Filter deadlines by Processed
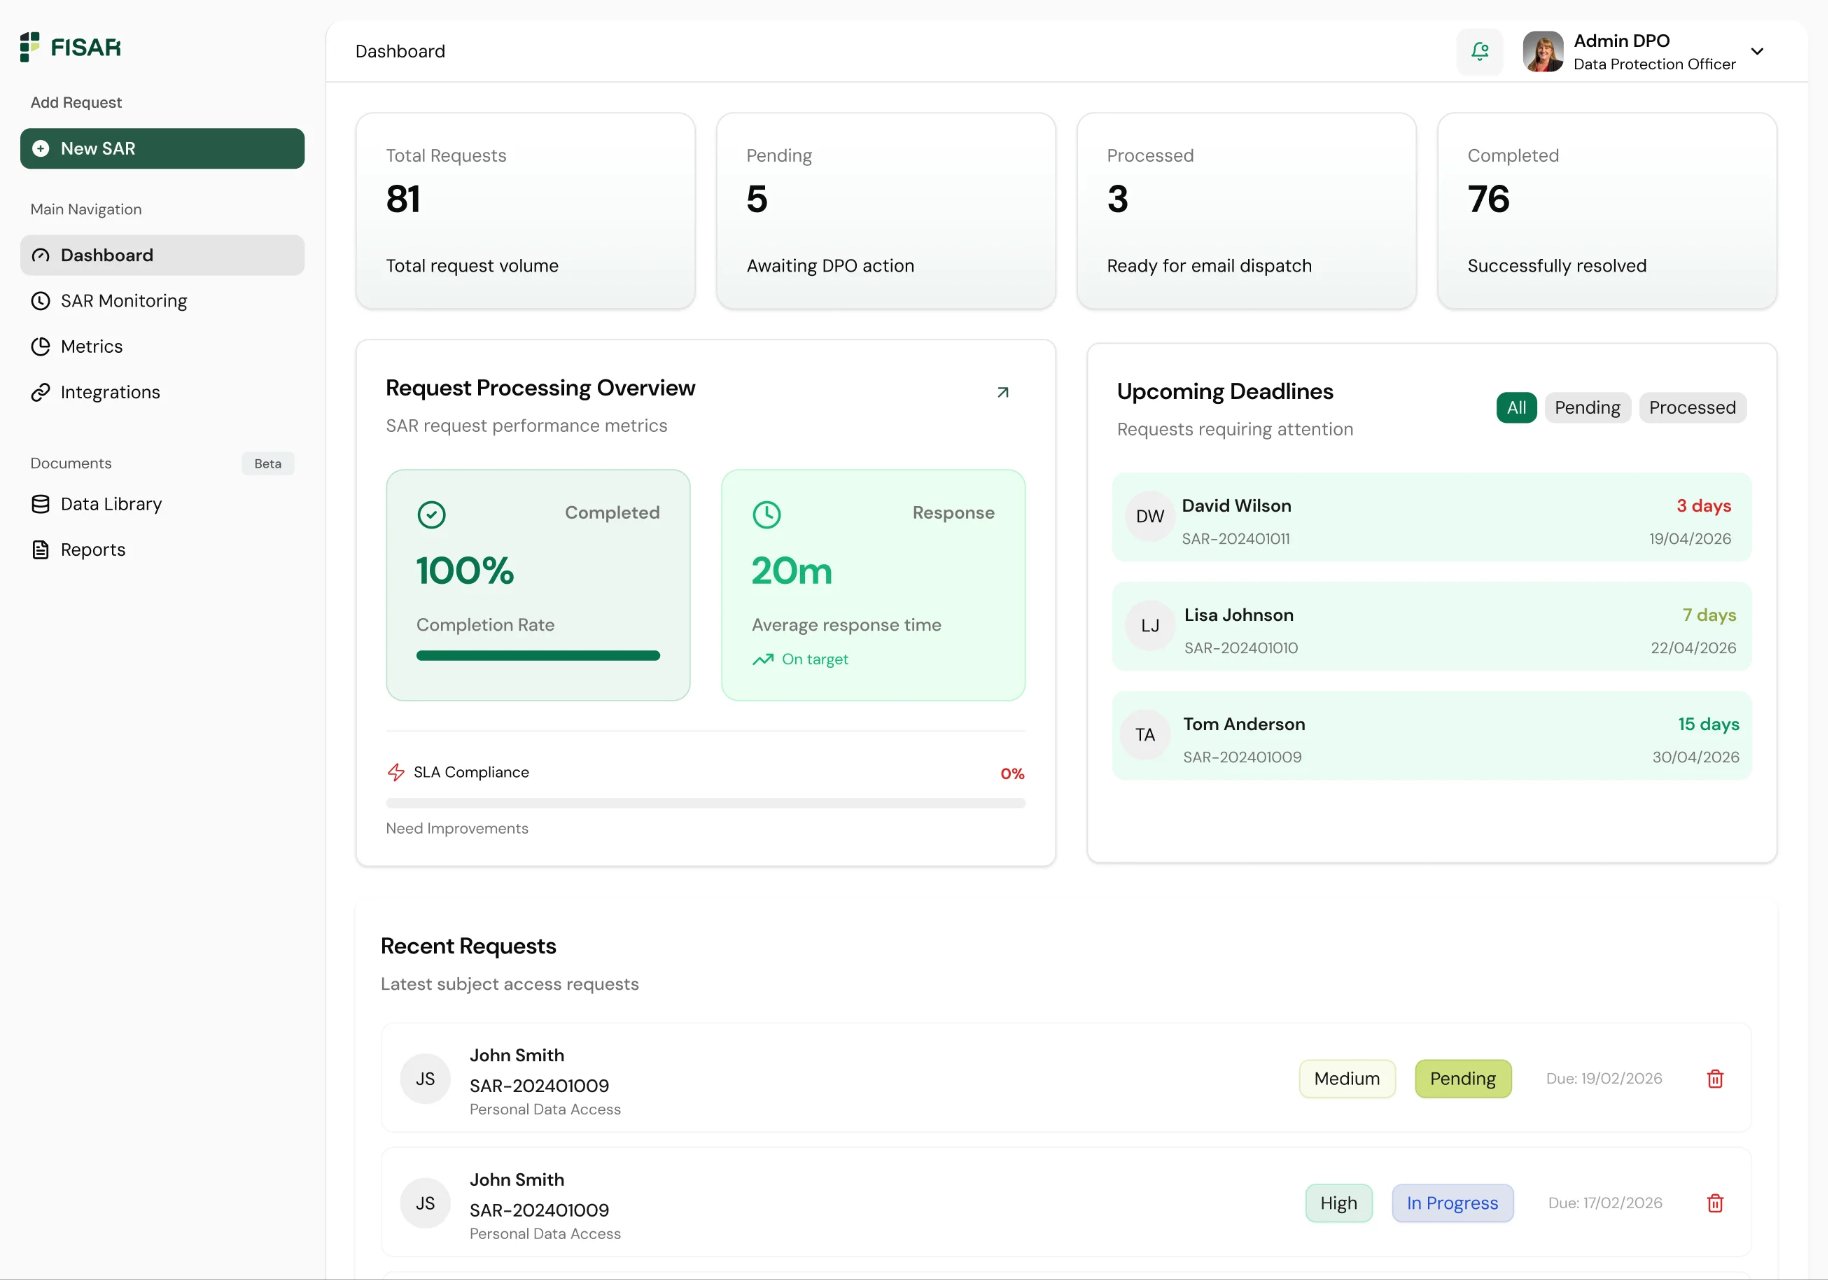1828x1280 pixels. pos(1692,408)
